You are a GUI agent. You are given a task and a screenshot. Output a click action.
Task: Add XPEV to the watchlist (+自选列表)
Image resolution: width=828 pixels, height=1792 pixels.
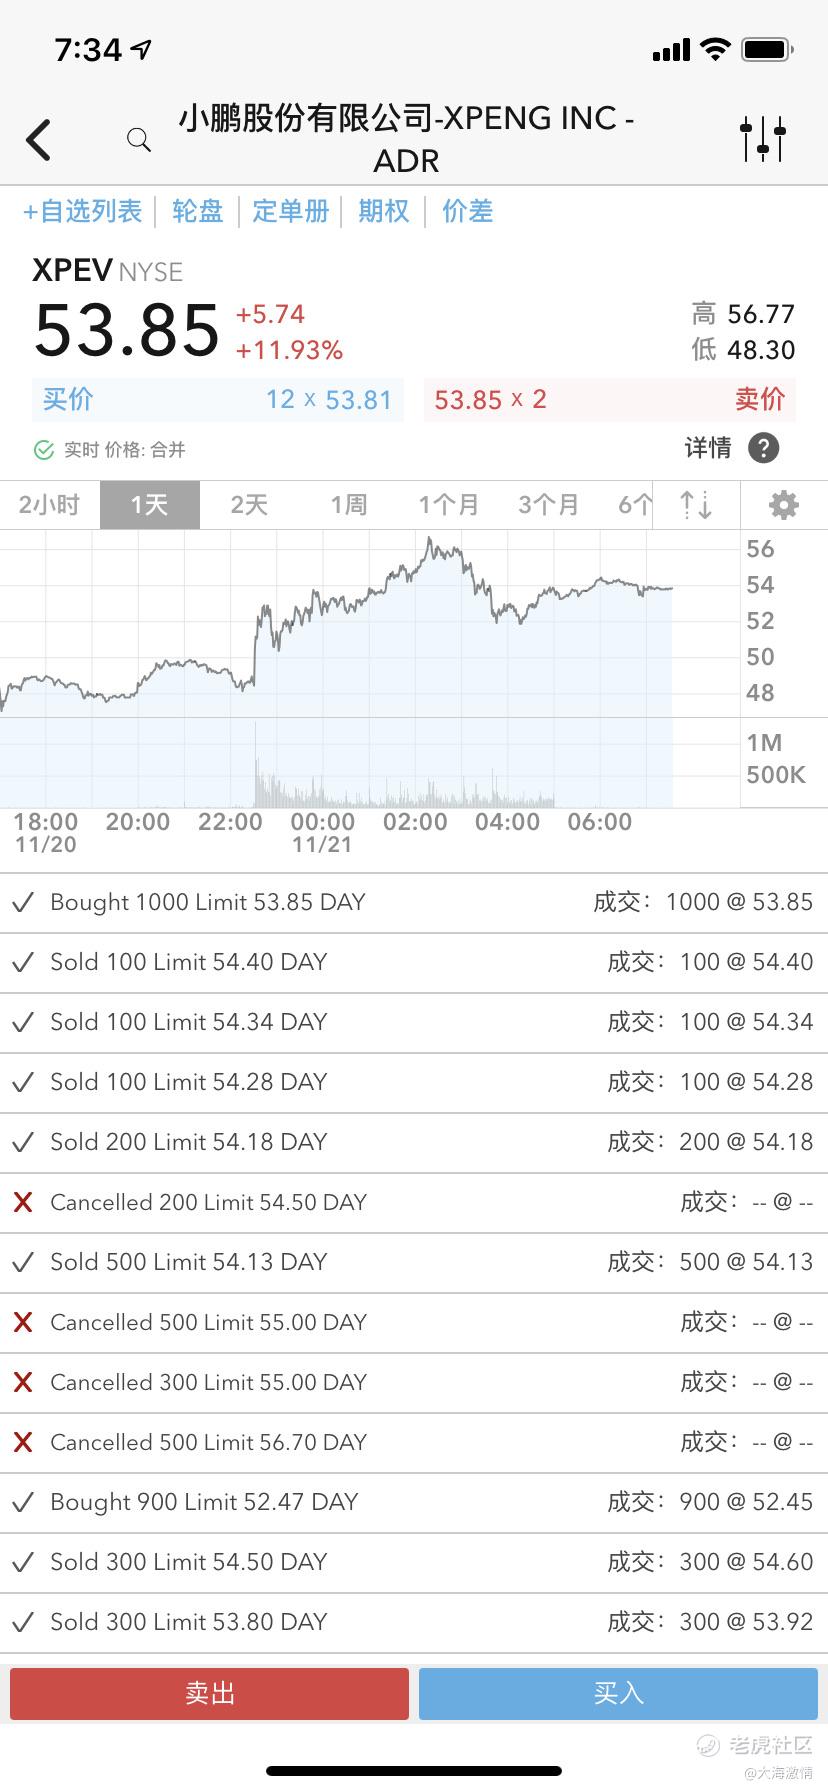(83, 211)
